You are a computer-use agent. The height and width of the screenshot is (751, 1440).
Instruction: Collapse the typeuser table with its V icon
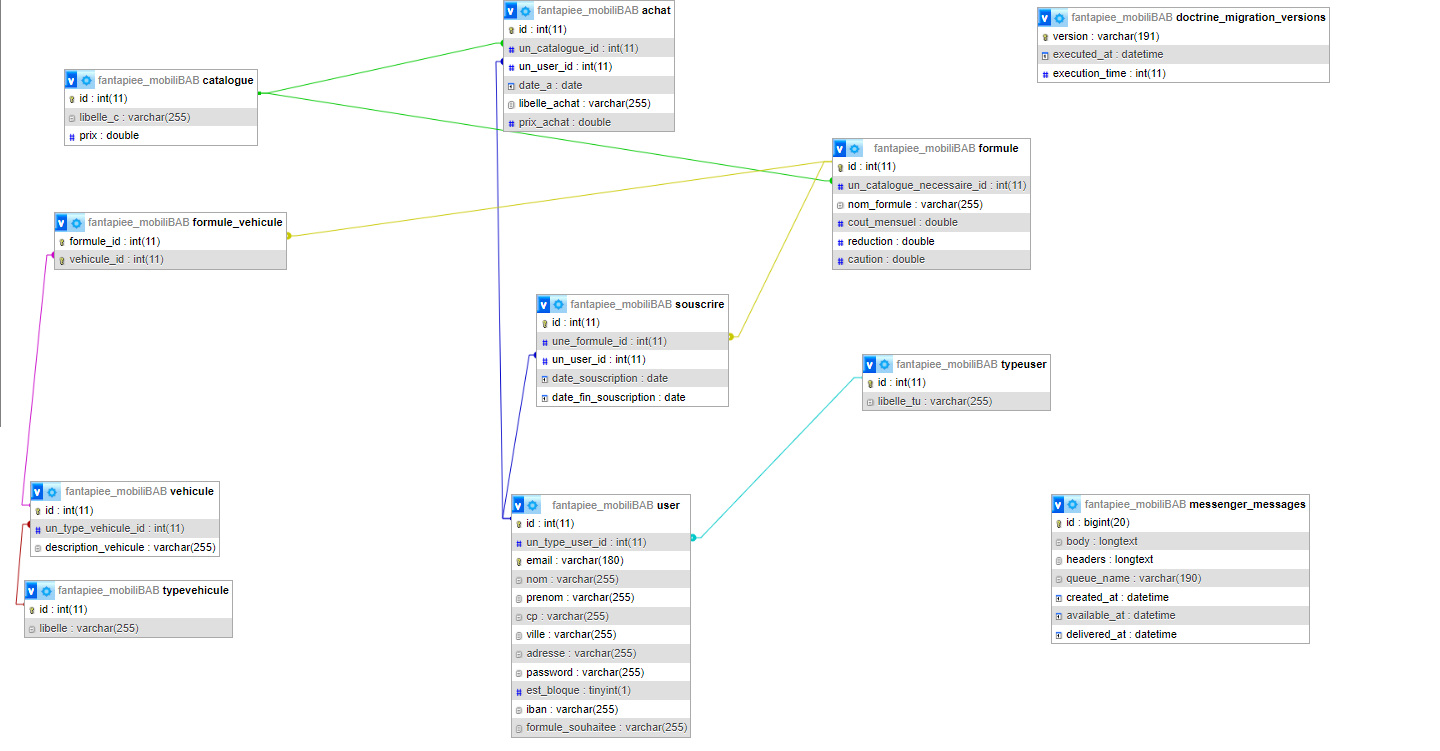(x=870, y=364)
